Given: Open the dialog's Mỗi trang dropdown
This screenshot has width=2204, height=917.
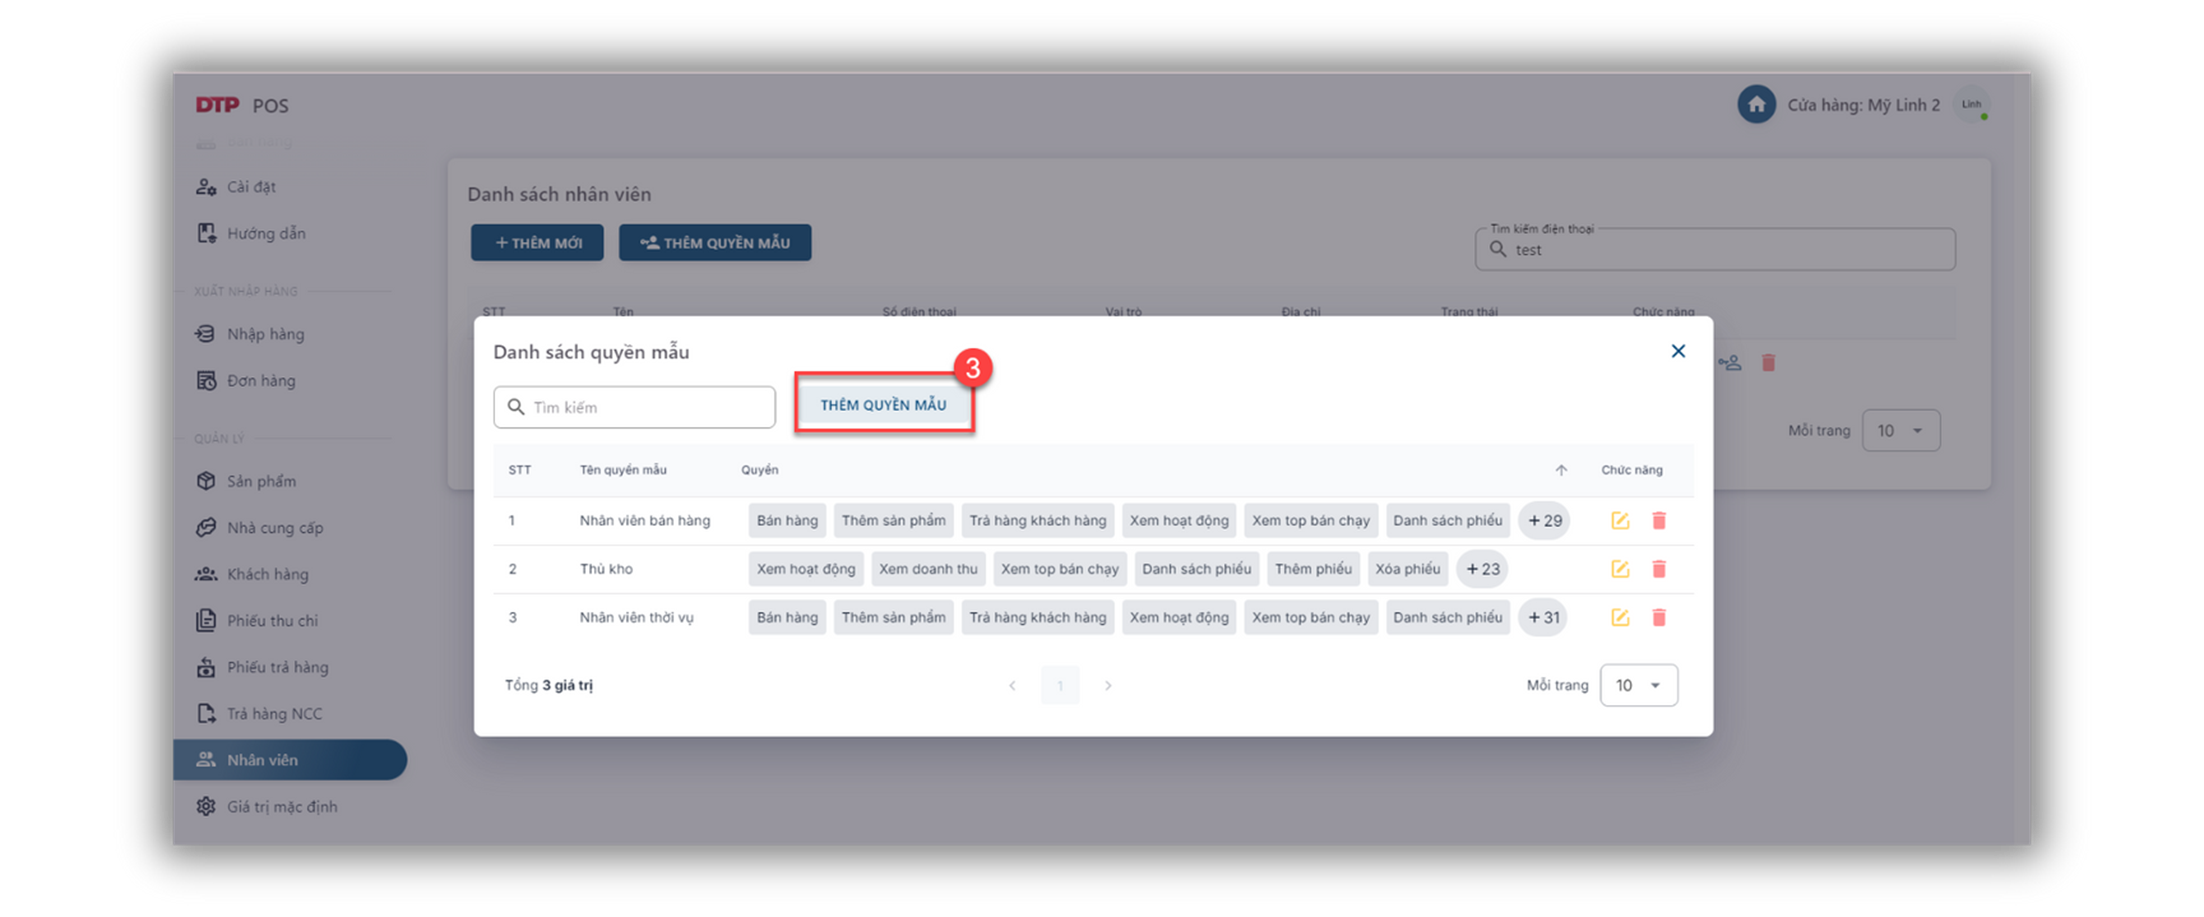Looking at the screenshot, I should [x=1638, y=685].
